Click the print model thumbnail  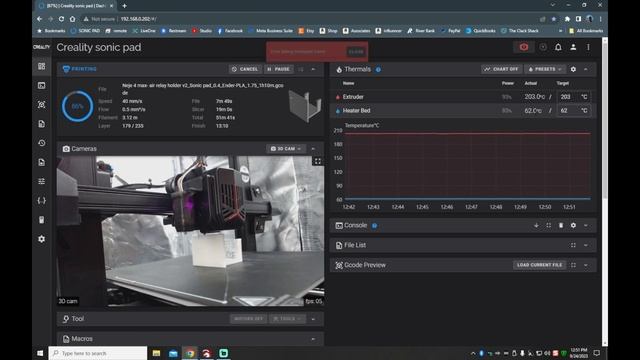tap(304, 106)
